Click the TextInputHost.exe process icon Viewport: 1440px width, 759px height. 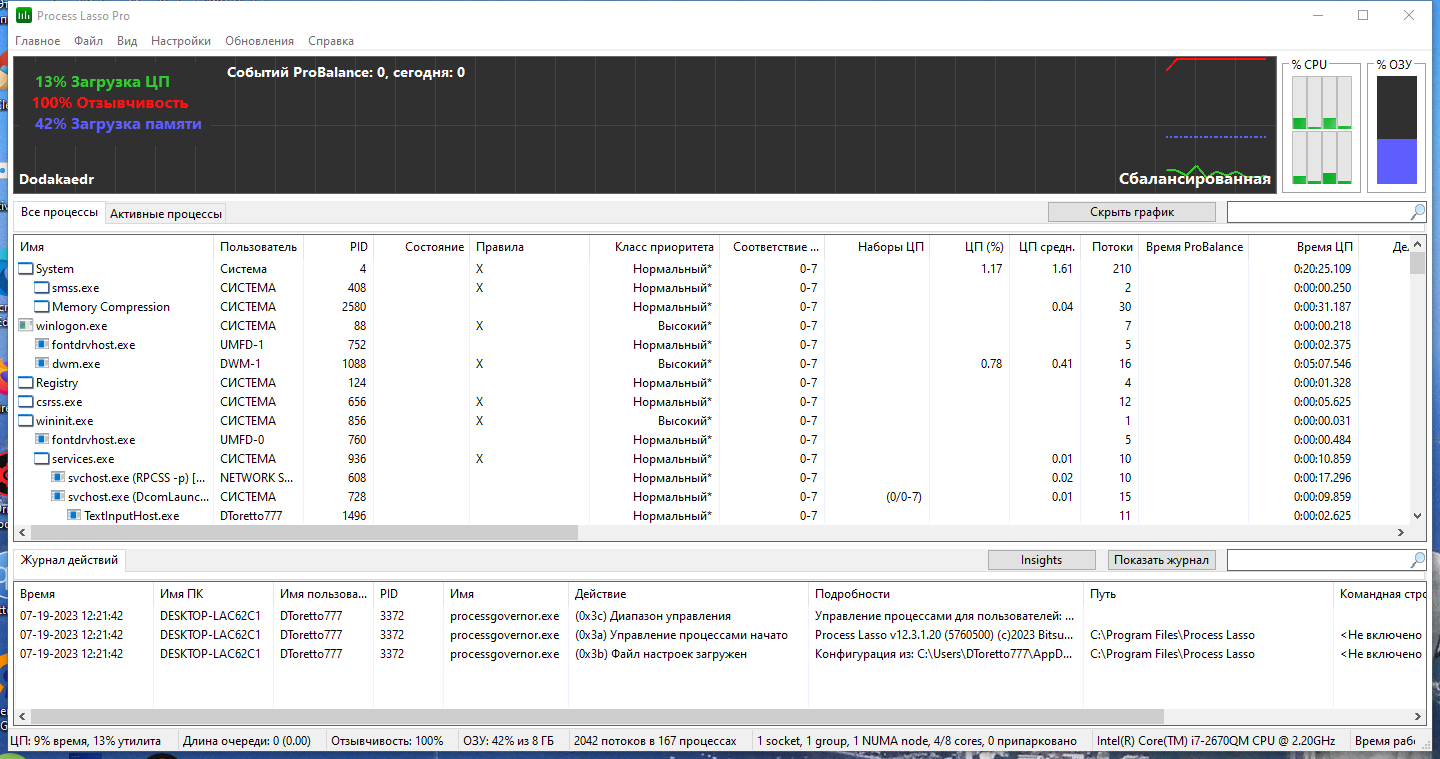(74, 516)
